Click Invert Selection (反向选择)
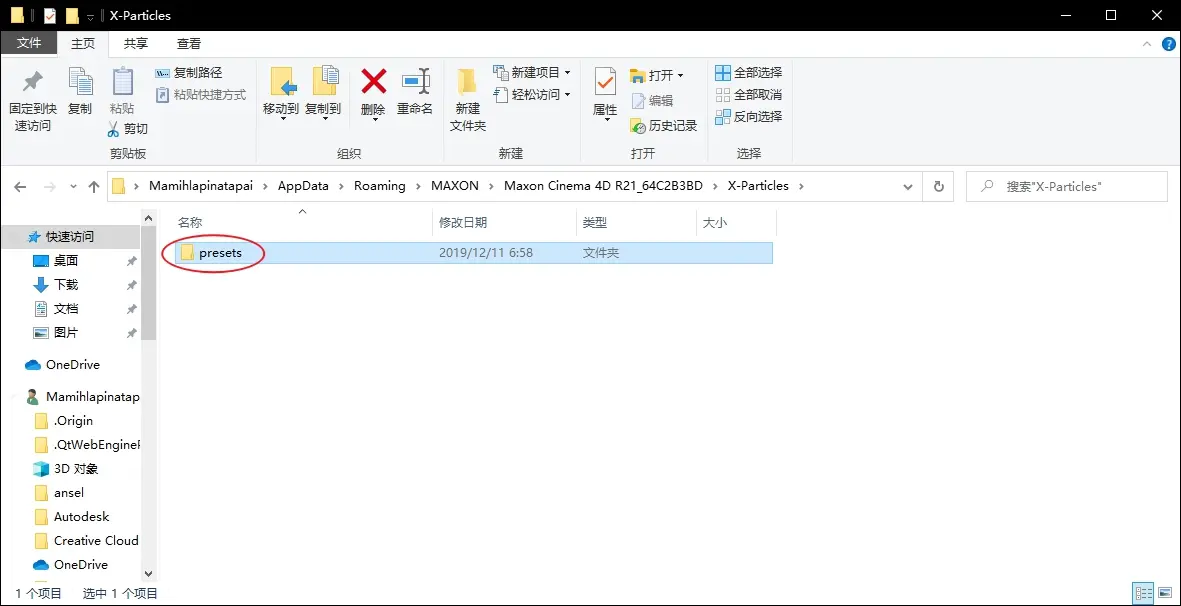Screen dimensions: 1181x606 coord(749,117)
